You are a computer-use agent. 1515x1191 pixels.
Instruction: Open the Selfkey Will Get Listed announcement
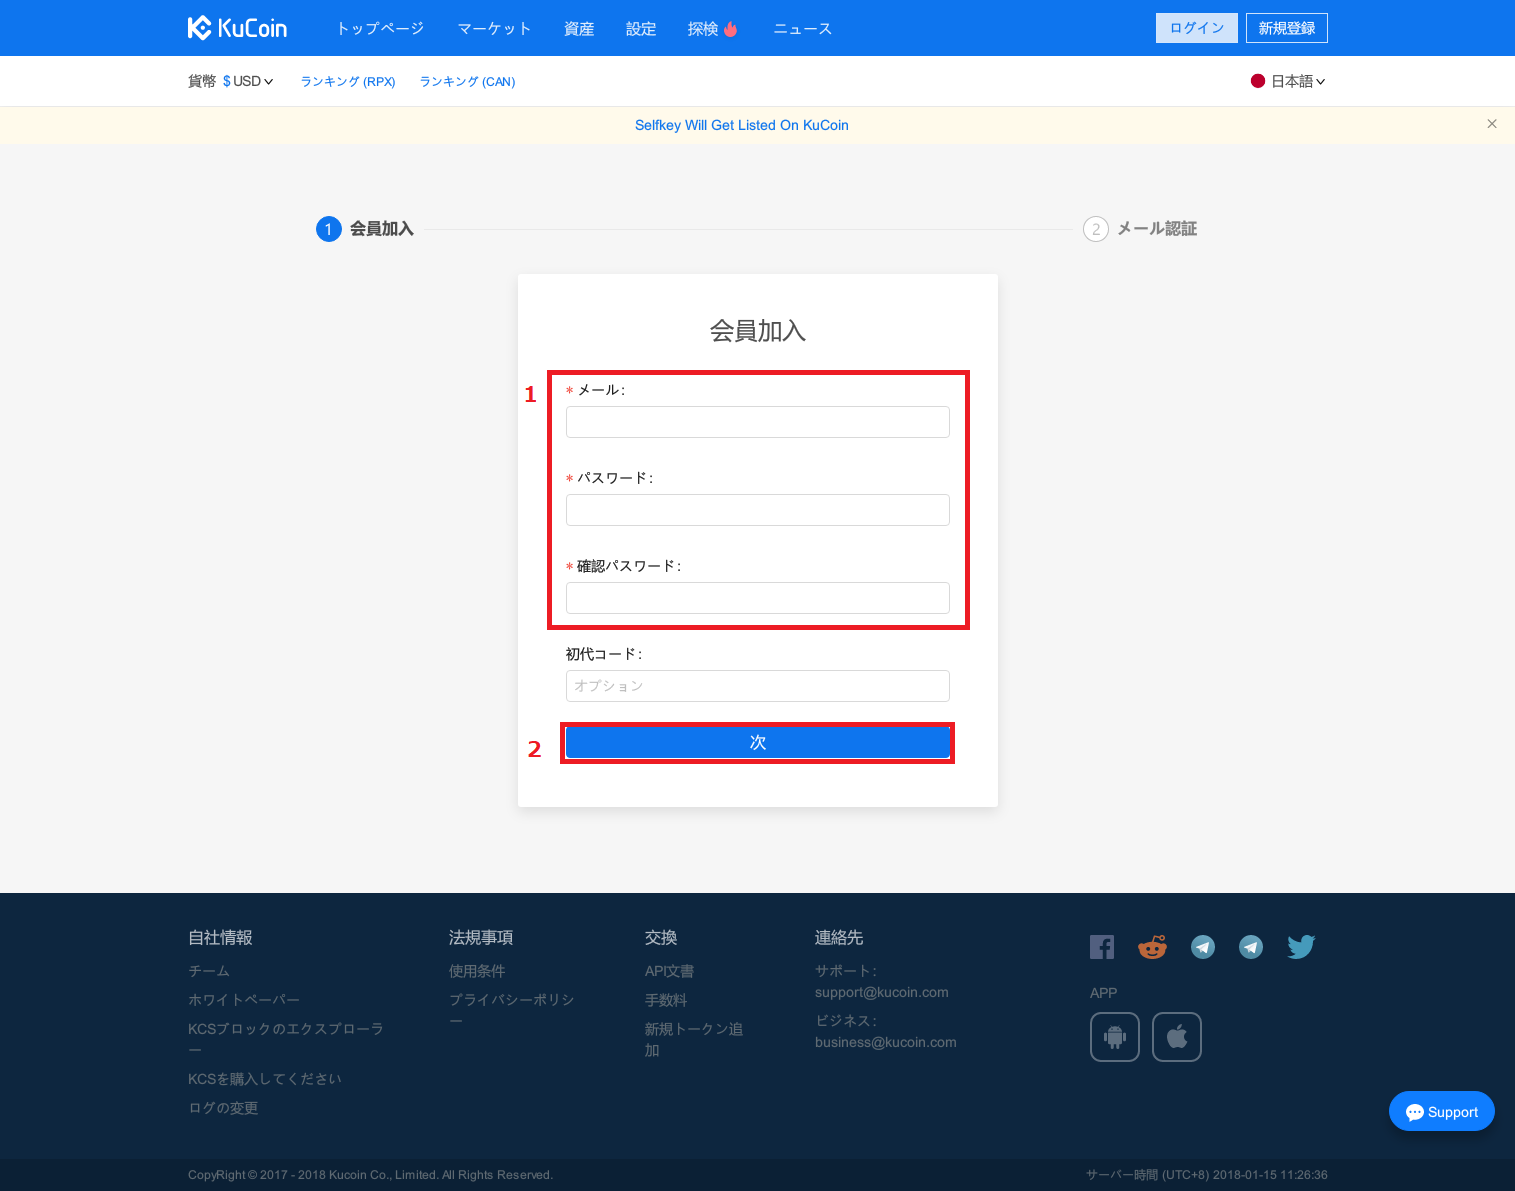(x=742, y=125)
